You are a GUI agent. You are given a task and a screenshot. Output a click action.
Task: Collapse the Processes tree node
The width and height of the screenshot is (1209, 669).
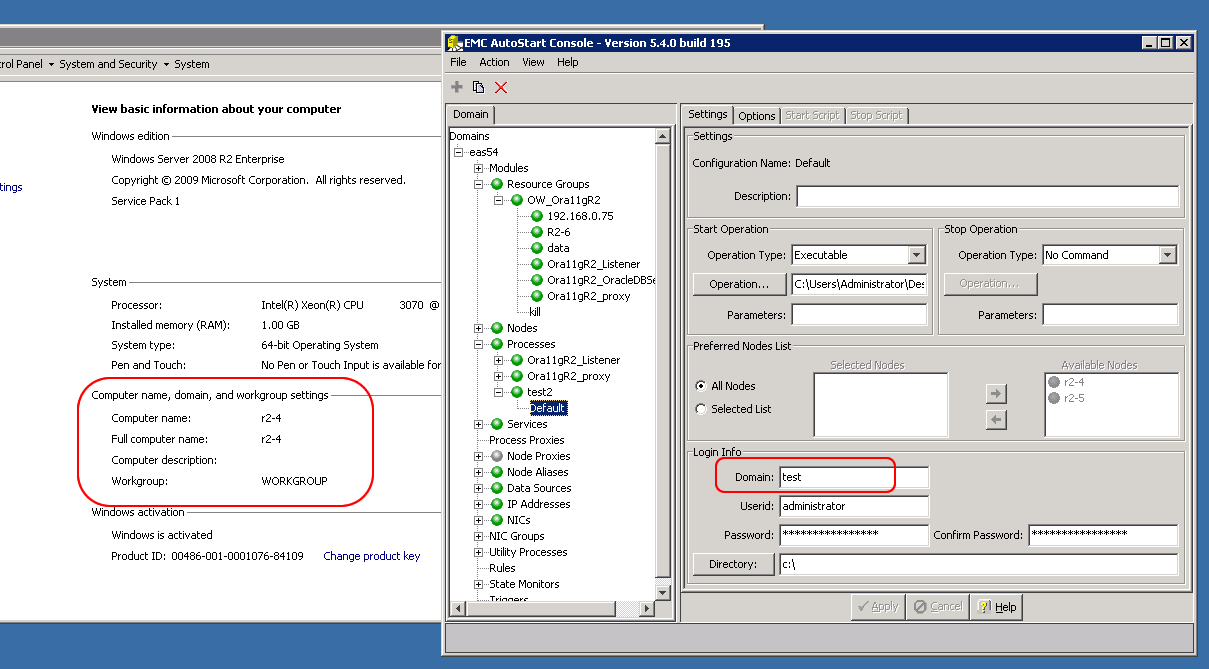pyautogui.click(x=478, y=344)
